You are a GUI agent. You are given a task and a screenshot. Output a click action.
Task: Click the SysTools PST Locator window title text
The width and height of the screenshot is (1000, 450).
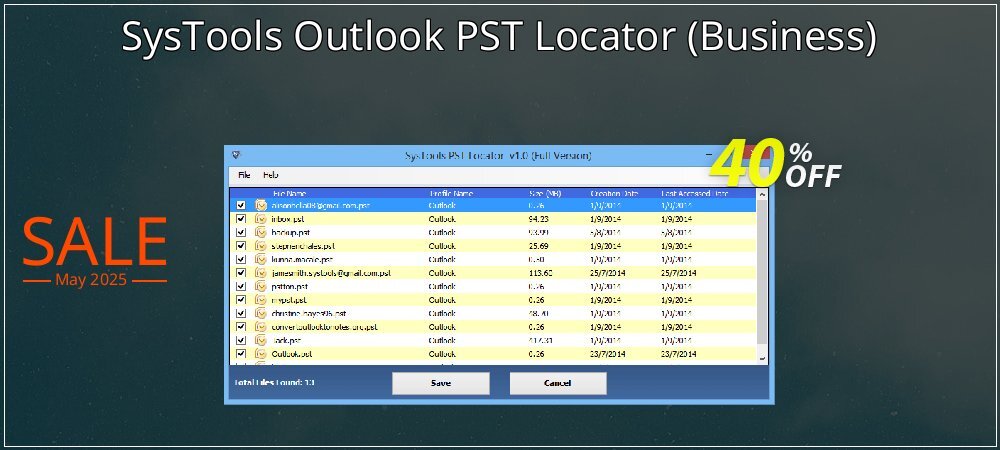(498, 156)
